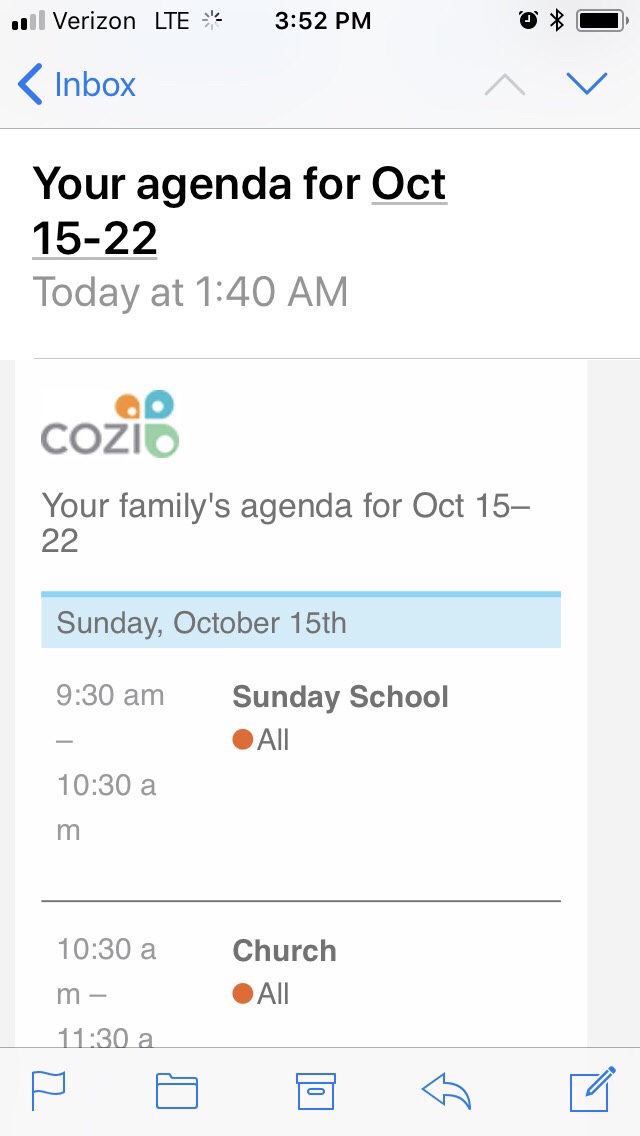Viewport: 640px width, 1136px height.
Task: Open the move-to-folder icon
Action: point(177,1091)
